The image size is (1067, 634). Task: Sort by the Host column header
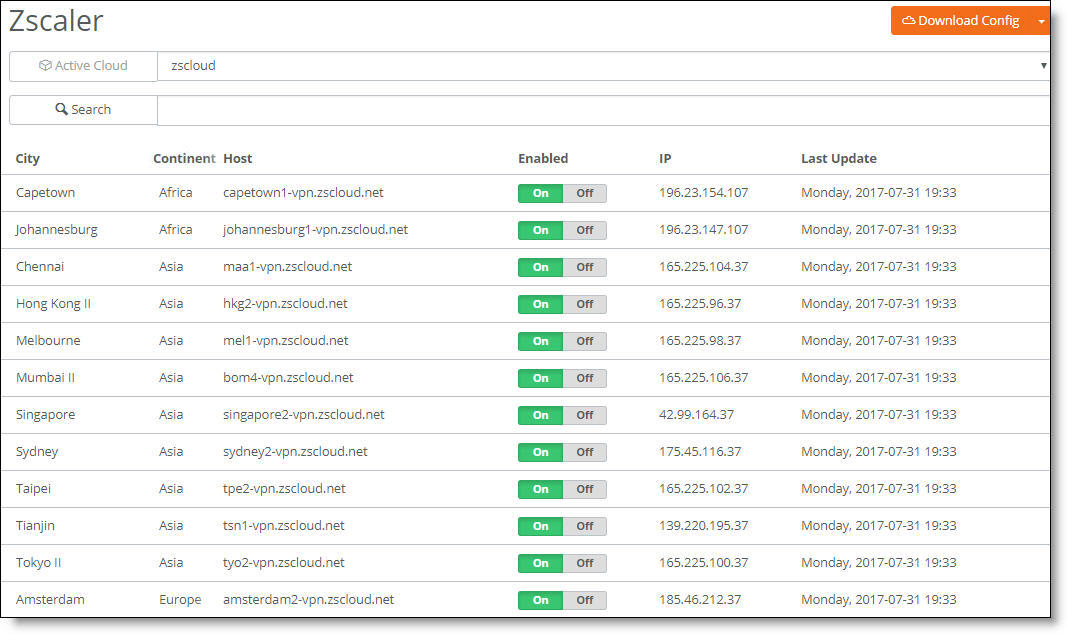pos(237,158)
